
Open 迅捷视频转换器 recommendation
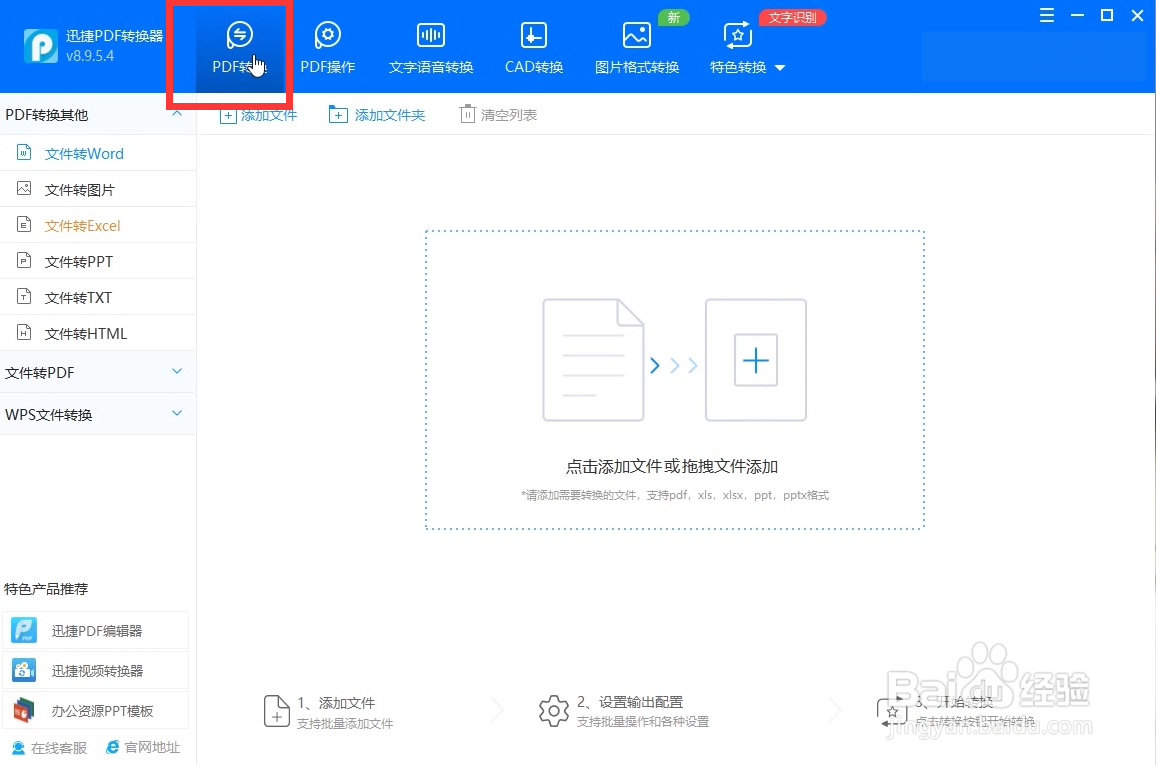[x=96, y=671]
